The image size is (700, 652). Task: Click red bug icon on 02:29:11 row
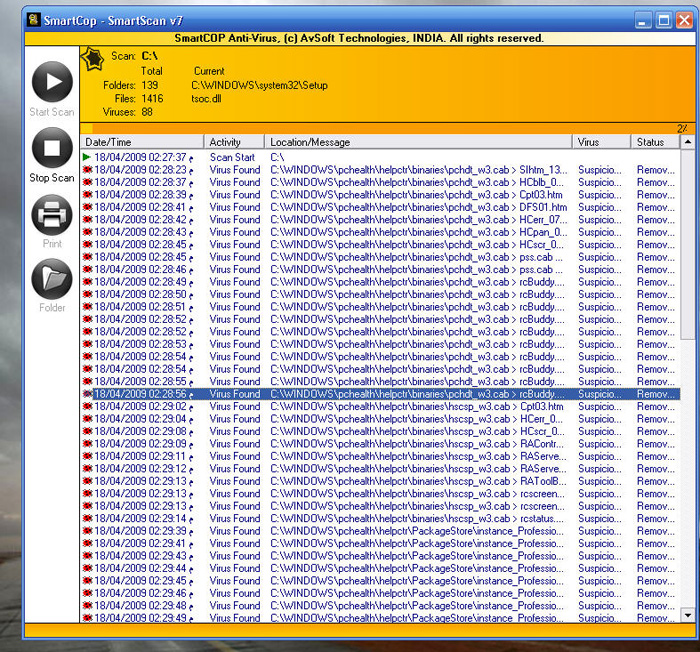click(87, 456)
